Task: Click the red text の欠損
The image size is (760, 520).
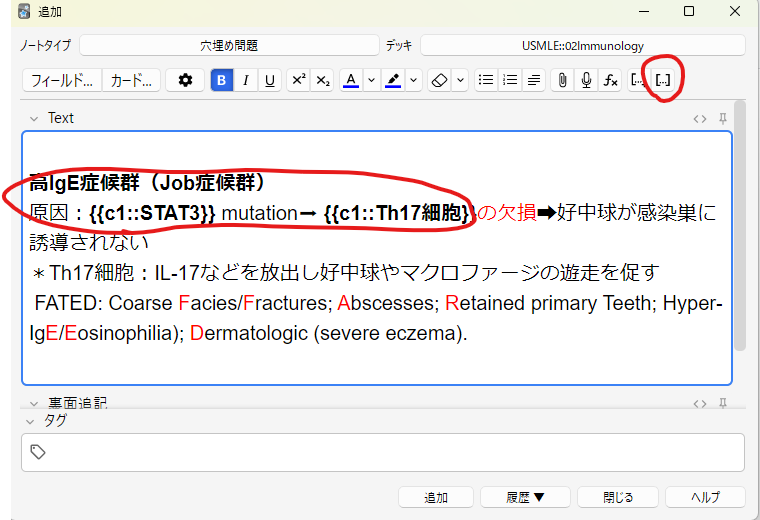Action: click(507, 213)
